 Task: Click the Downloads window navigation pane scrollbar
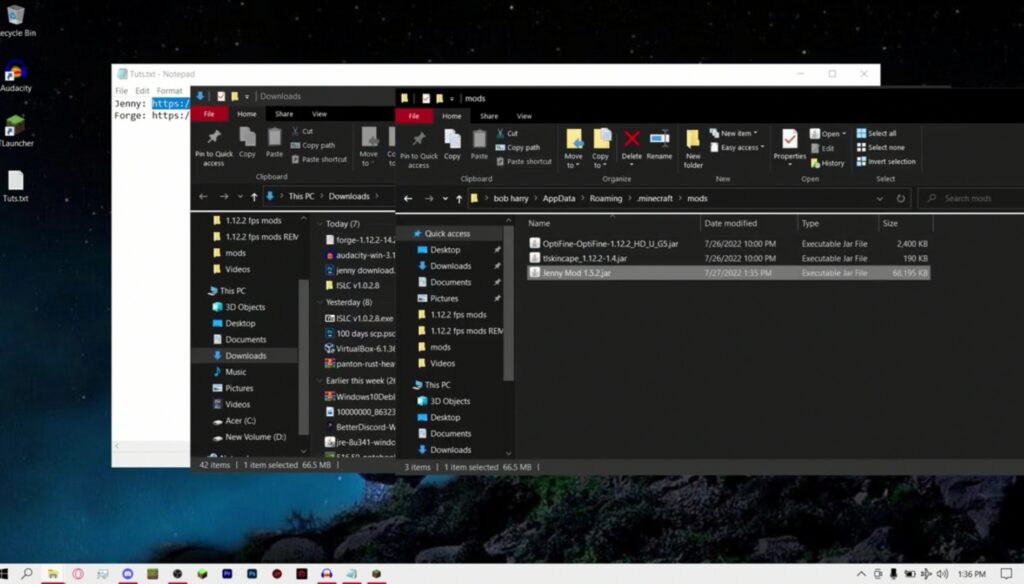(303, 356)
